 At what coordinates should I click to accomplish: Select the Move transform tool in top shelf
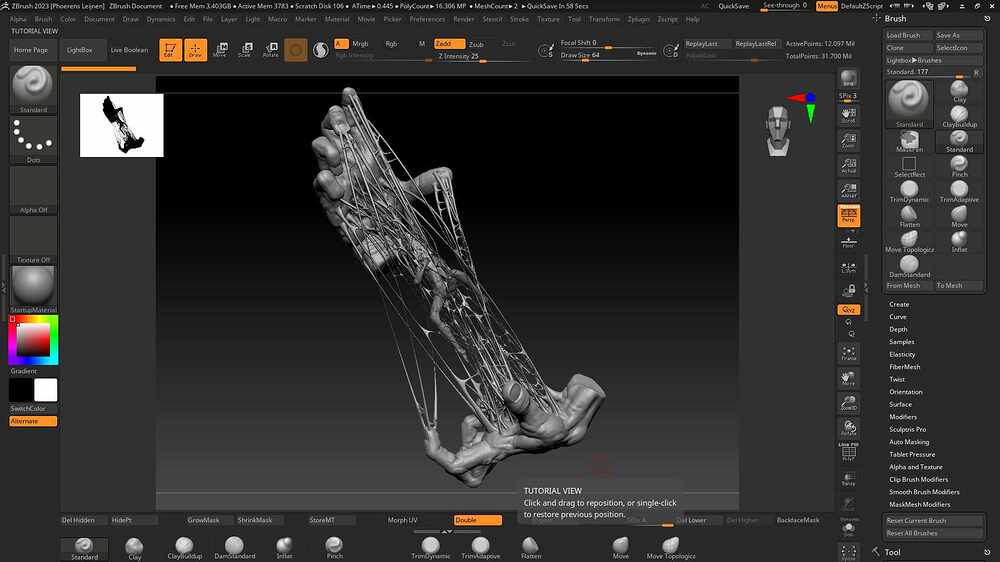coord(220,50)
